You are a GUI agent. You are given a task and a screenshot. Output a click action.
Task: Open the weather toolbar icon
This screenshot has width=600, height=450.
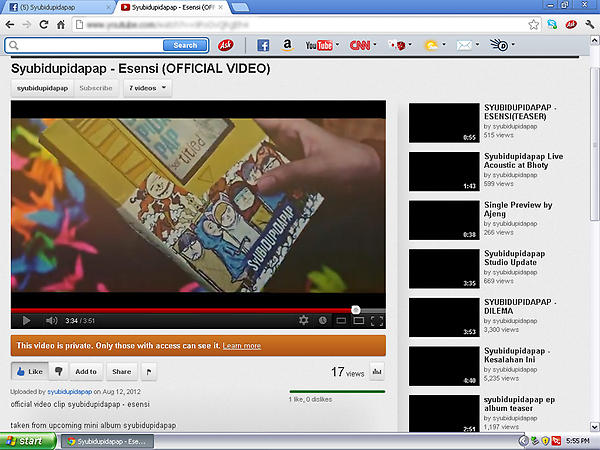tap(431, 45)
